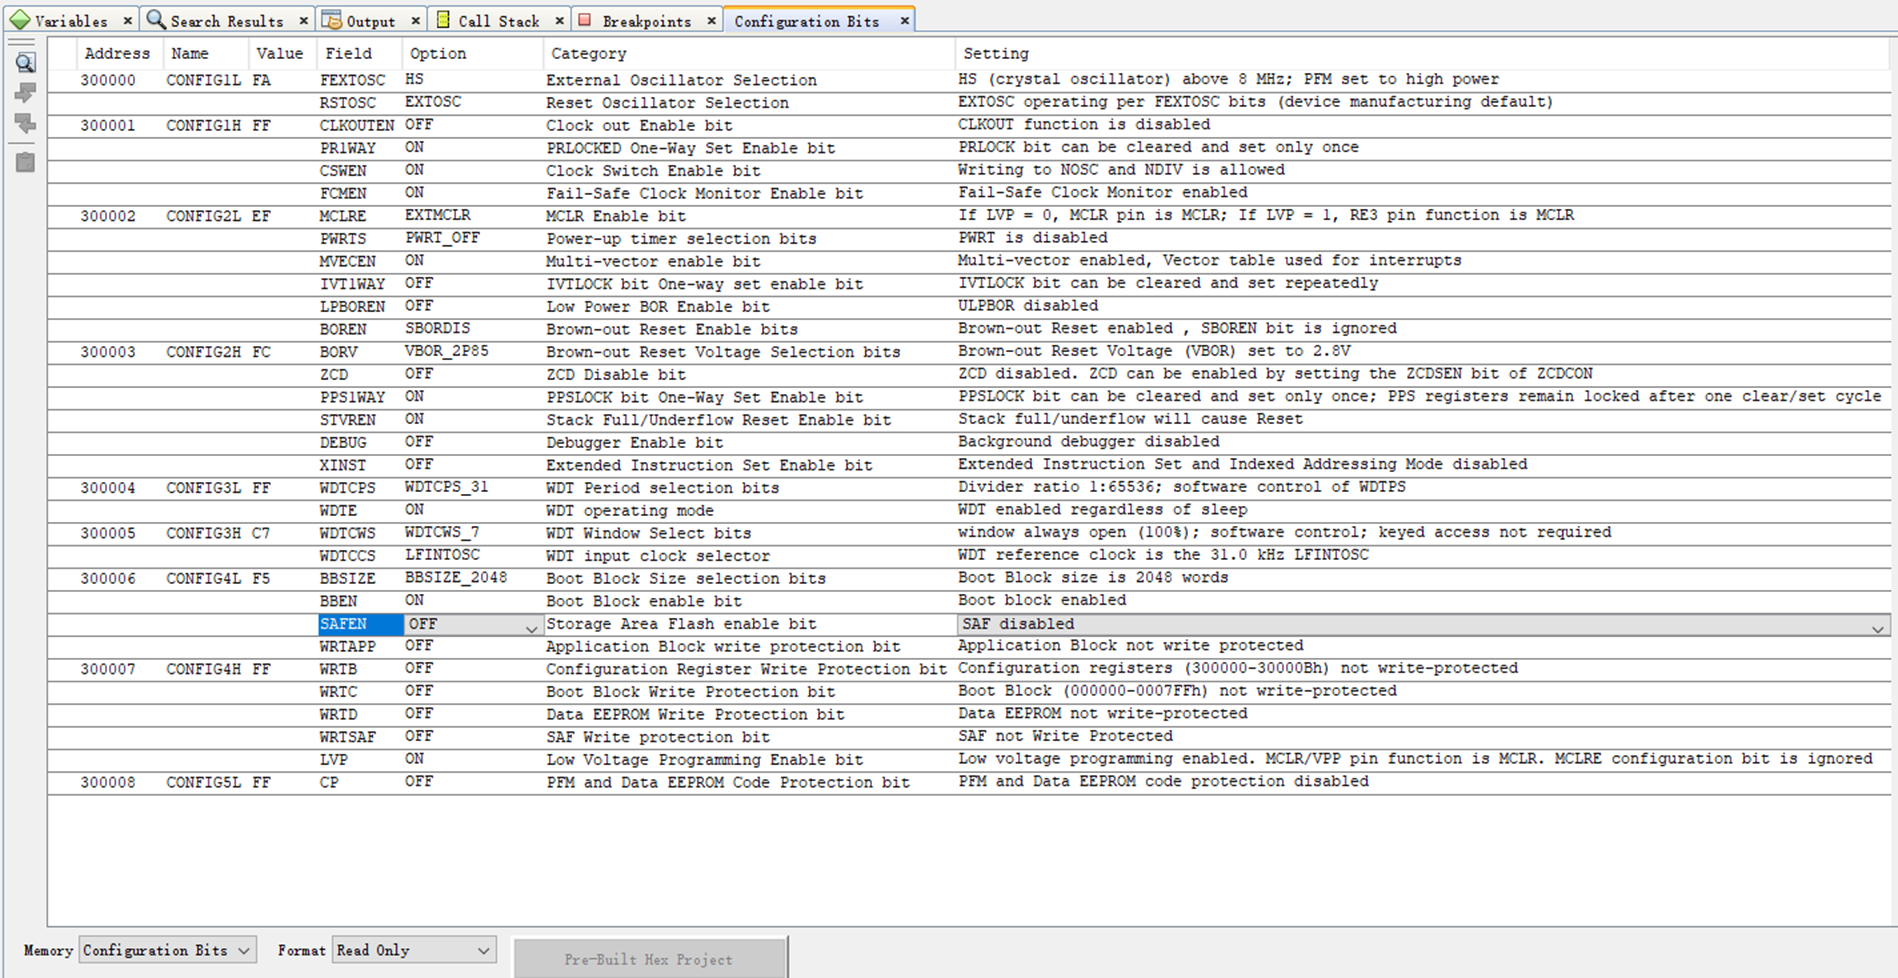Close the Breakpoints tab
The height and width of the screenshot is (978, 1898).
(710, 19)
